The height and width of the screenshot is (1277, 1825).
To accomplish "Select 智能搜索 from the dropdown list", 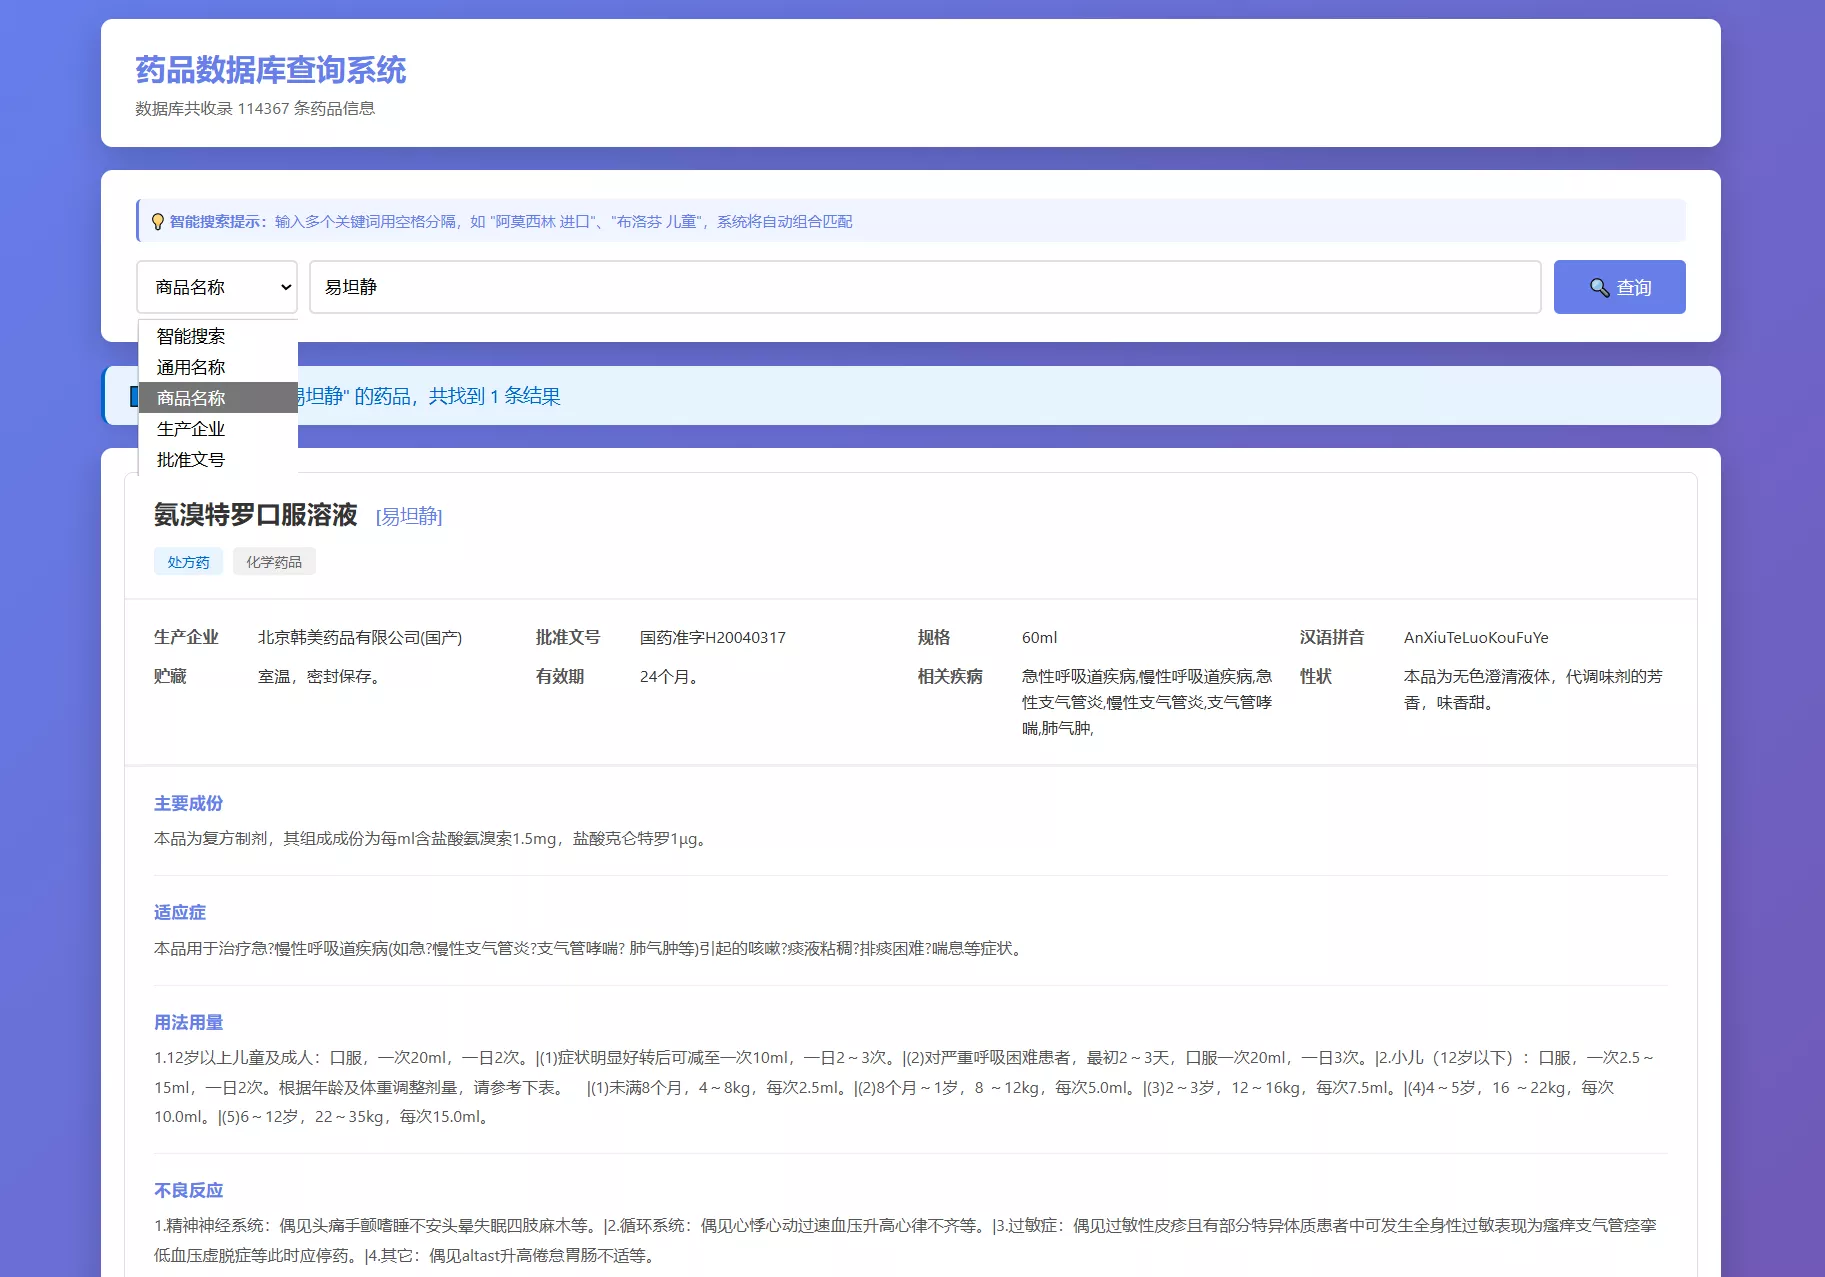I will coord(190,337).
